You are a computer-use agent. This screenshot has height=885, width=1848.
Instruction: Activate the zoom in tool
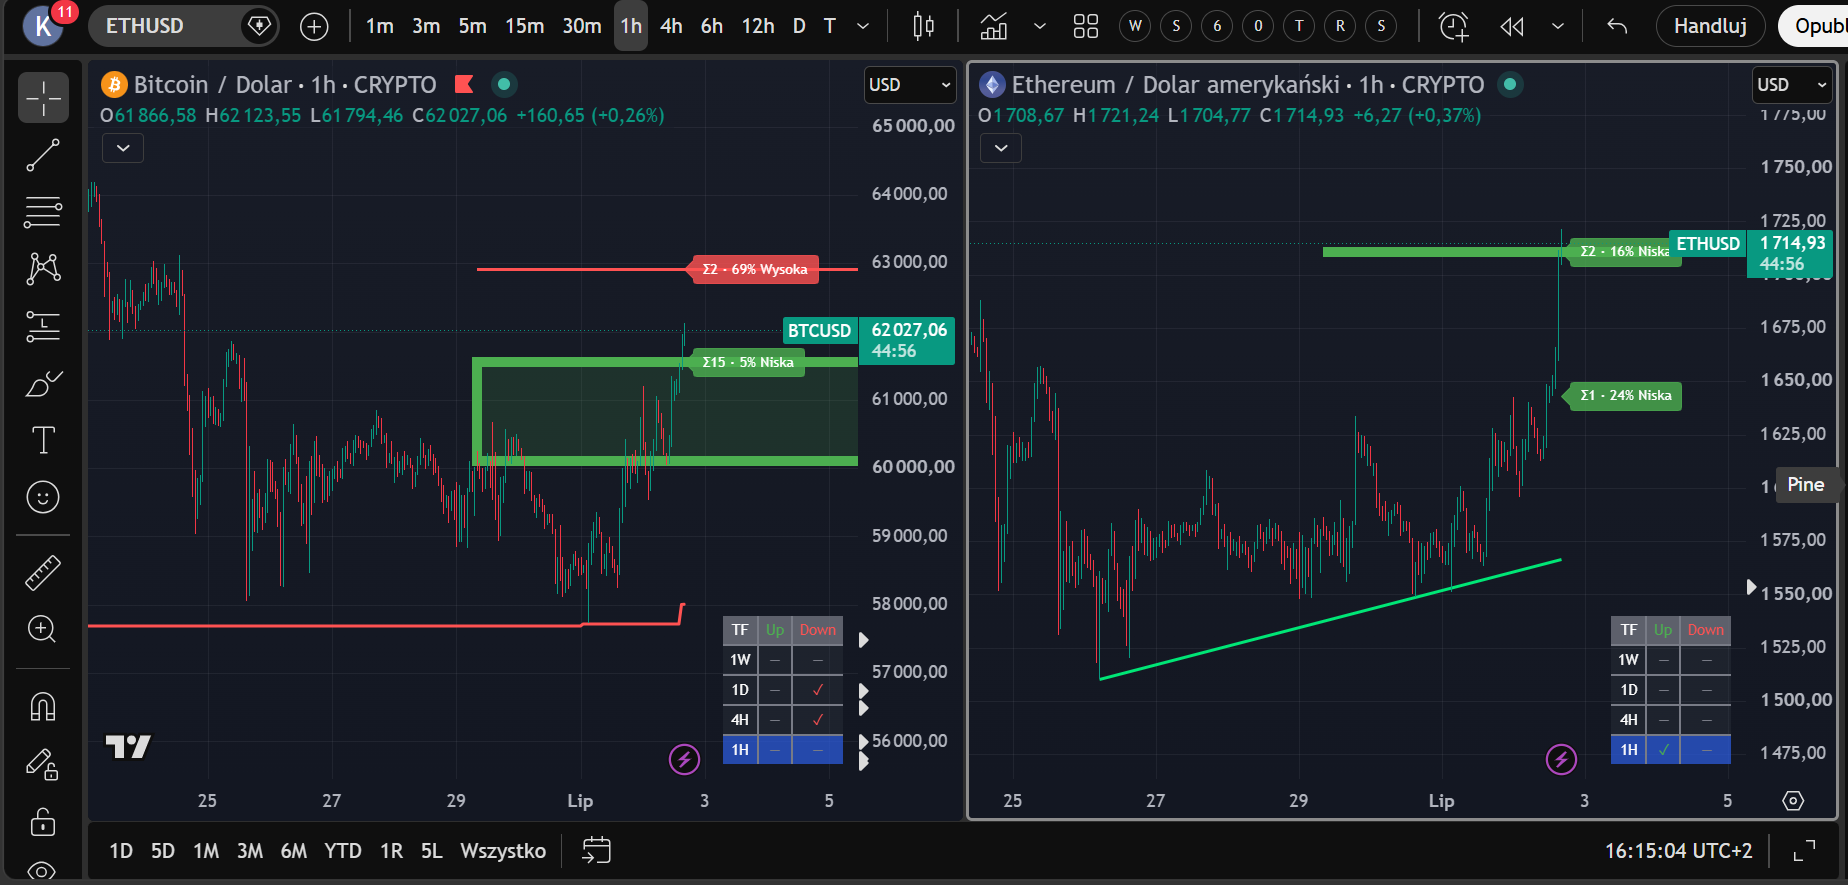click(x=43, y=629)
